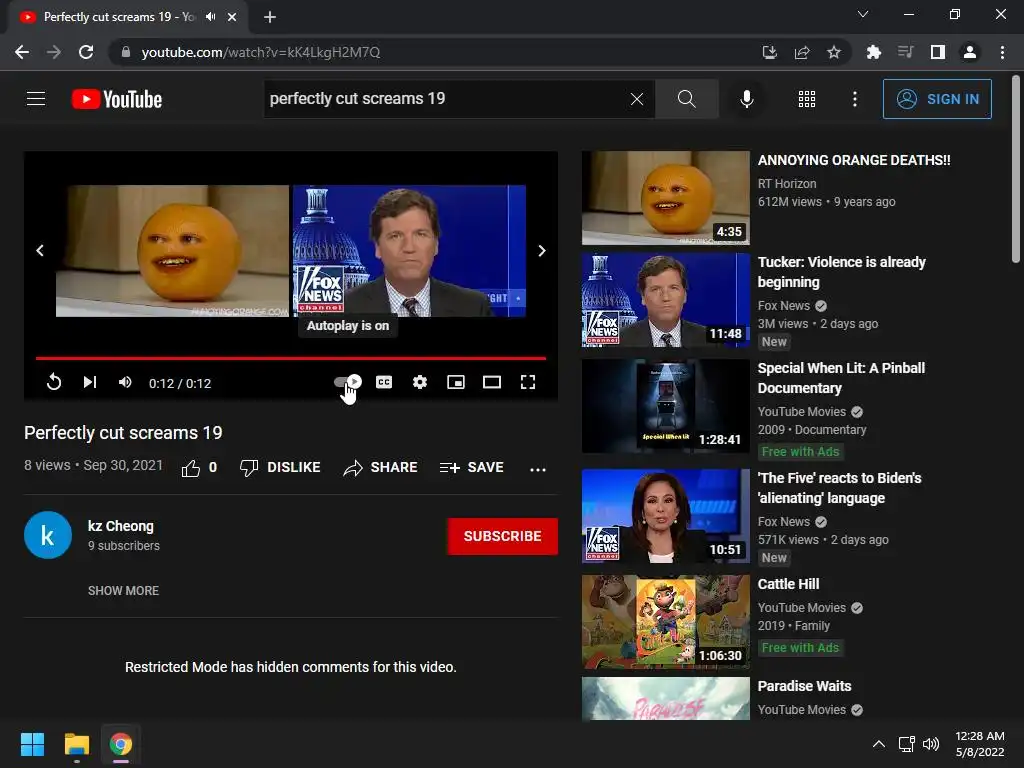View site information lock icon

coord(126,52)
